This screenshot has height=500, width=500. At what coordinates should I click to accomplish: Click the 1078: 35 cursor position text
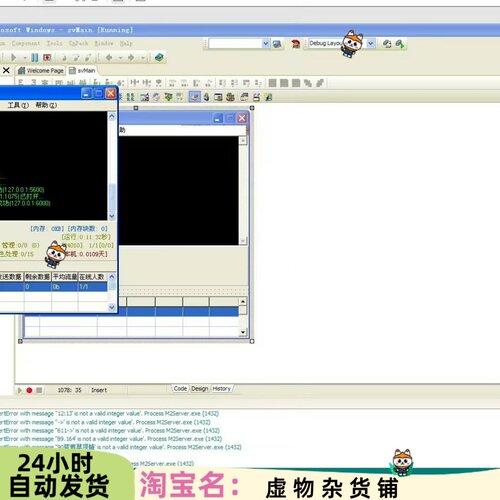click(69, 390)
